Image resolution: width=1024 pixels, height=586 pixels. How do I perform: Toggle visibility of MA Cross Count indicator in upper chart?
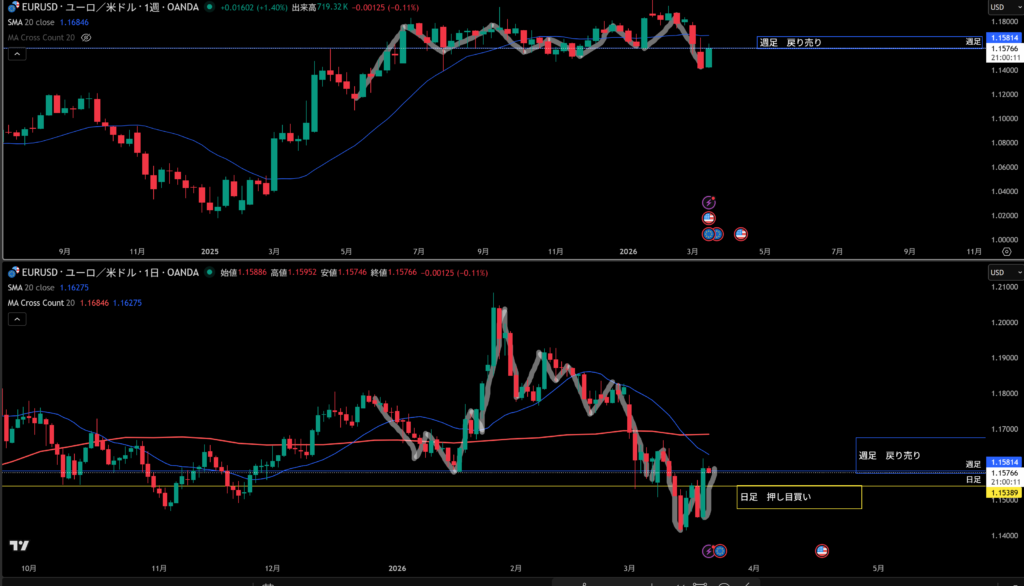(86, 37)
